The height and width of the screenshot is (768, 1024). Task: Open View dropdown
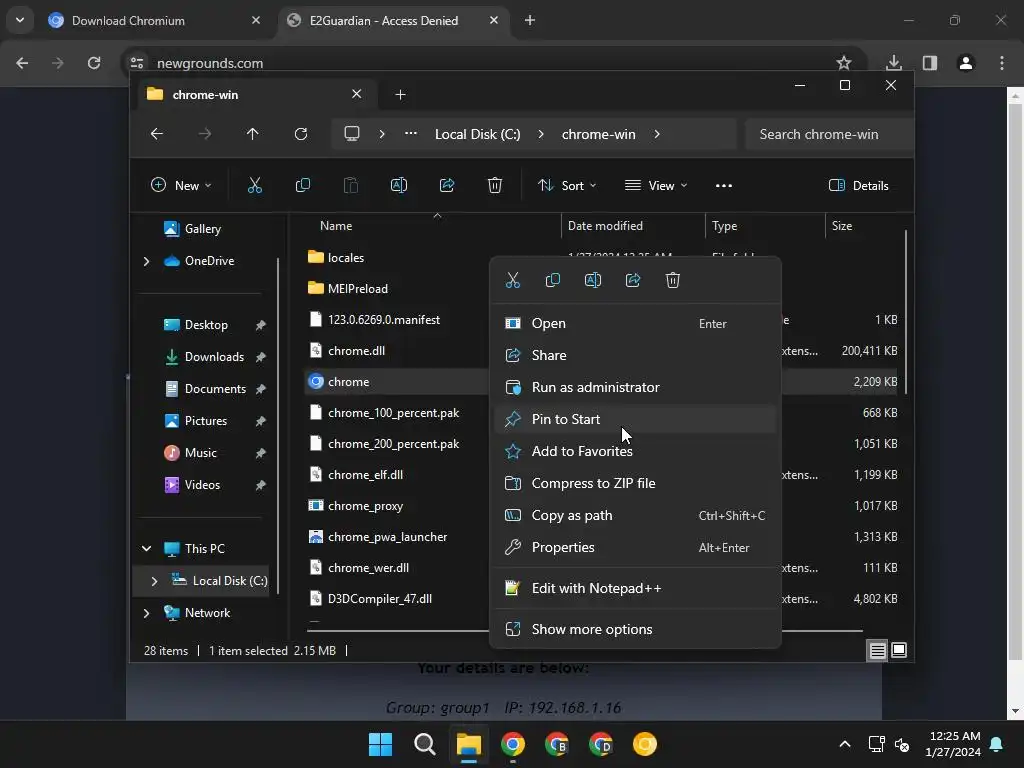tap(656, 185)
